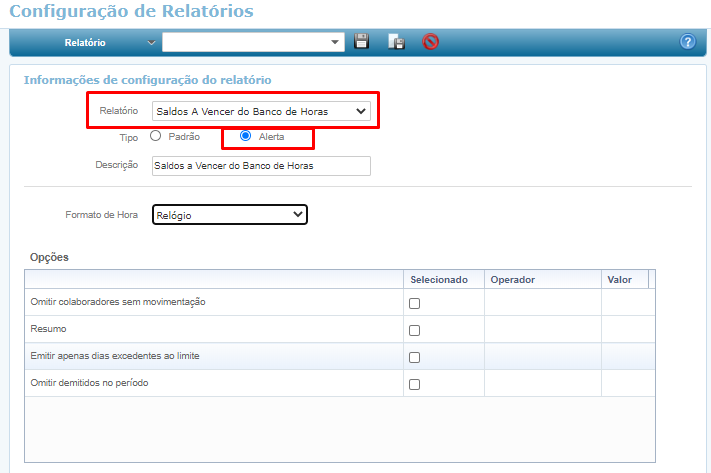
Task: Open the Formato de Hora dropdown
Action: 229,214
